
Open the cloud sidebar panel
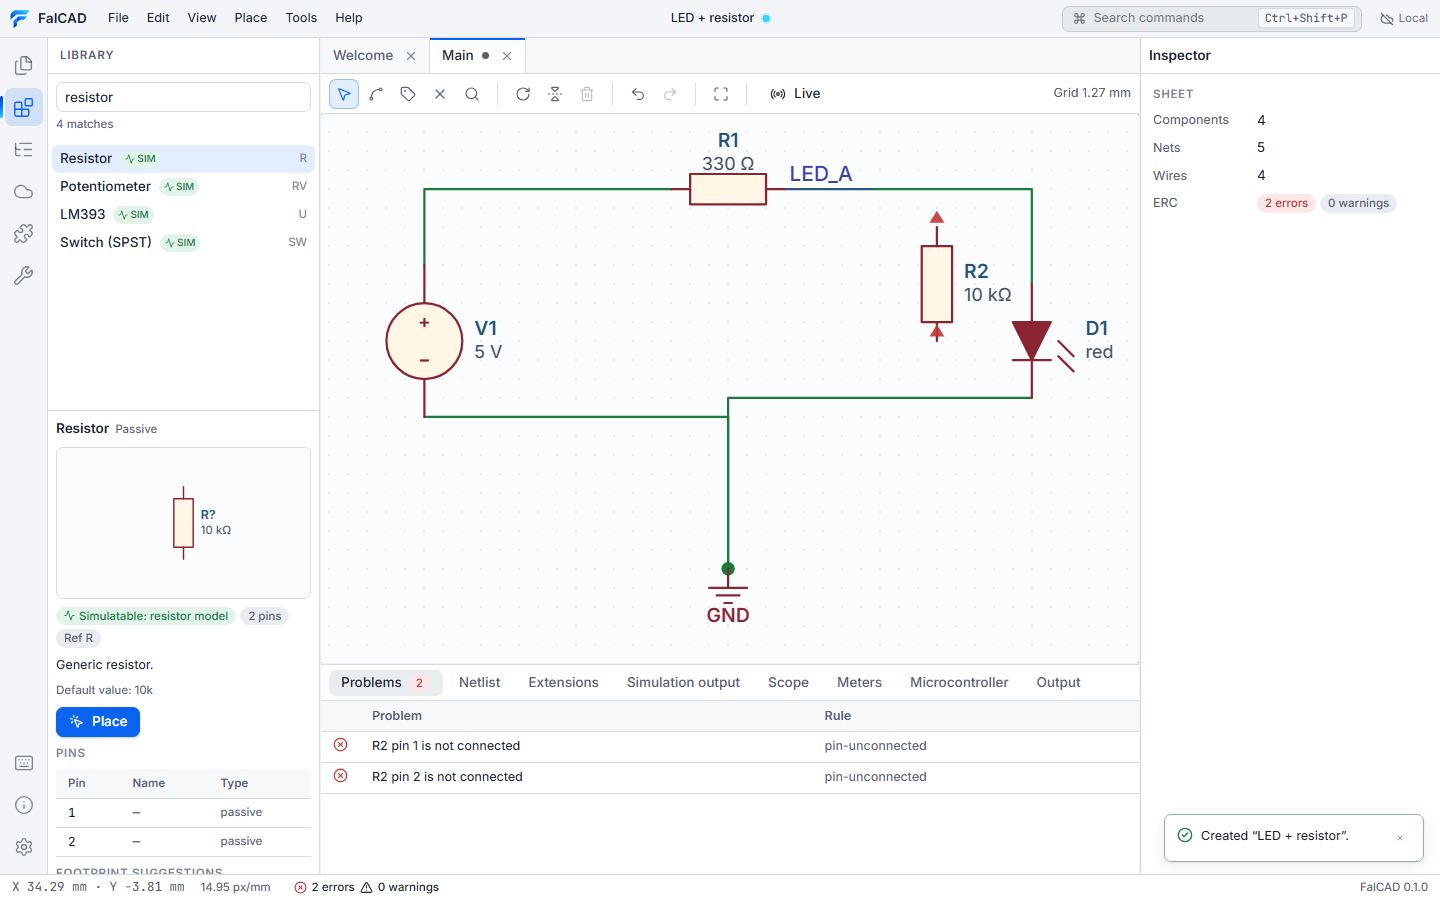(24, 191)
